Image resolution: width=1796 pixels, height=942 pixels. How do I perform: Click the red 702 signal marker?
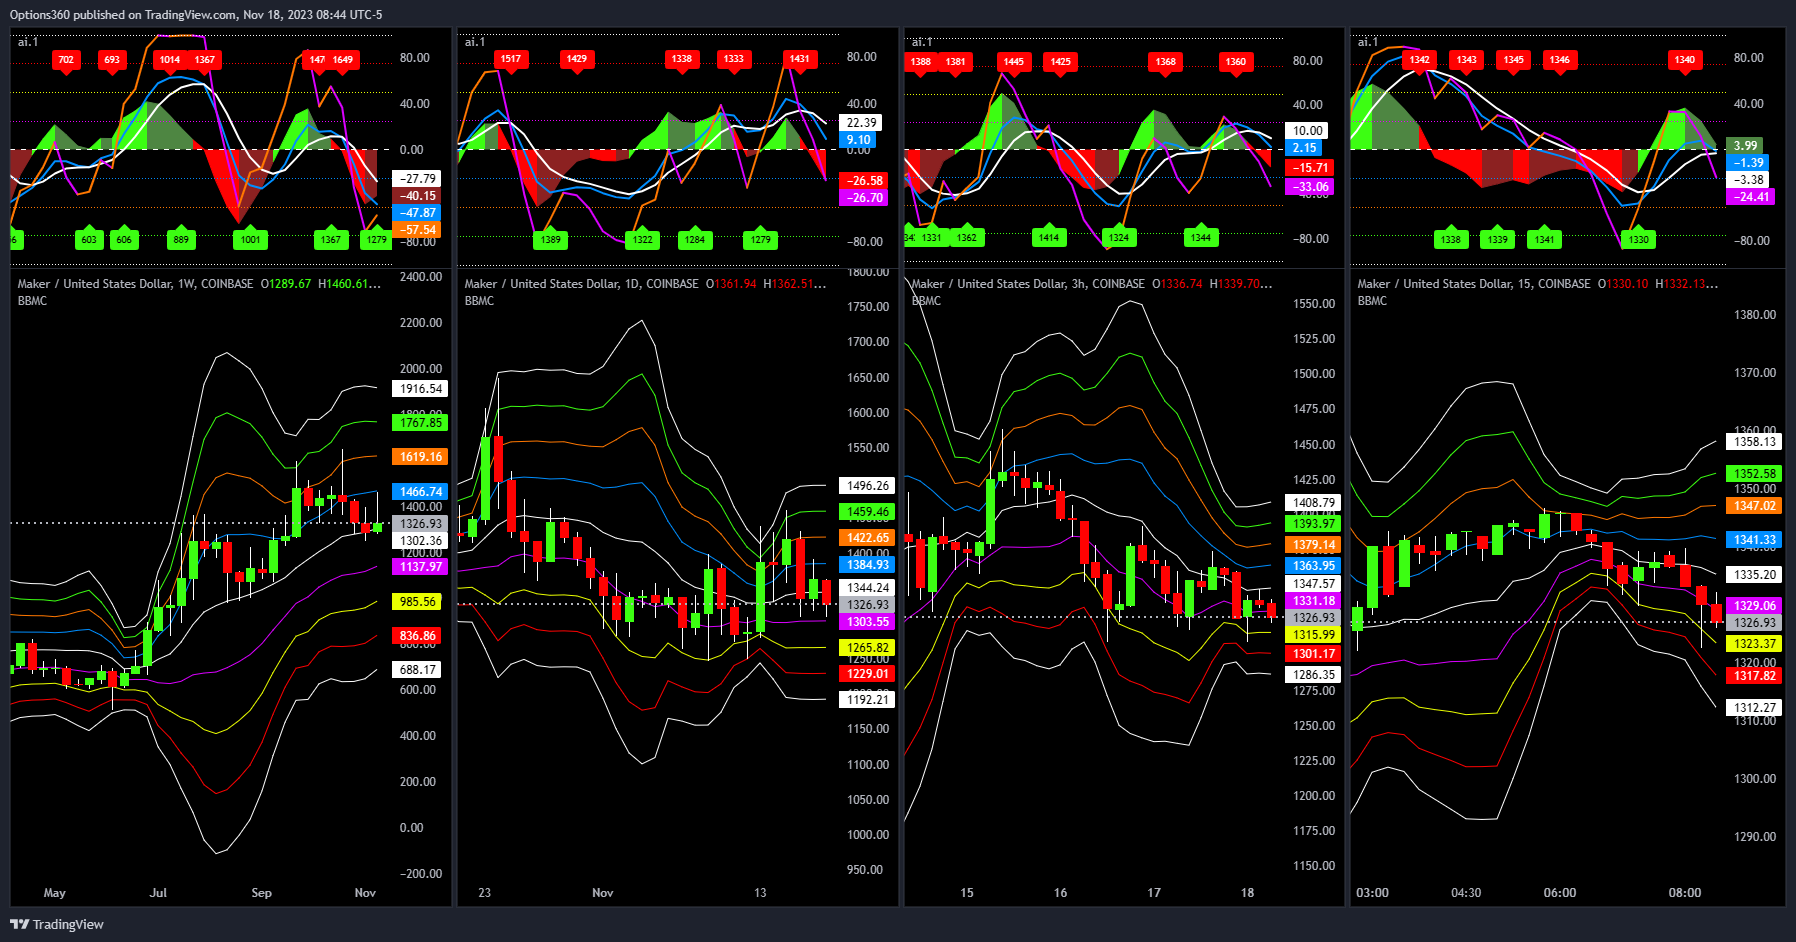coord(66,60)
